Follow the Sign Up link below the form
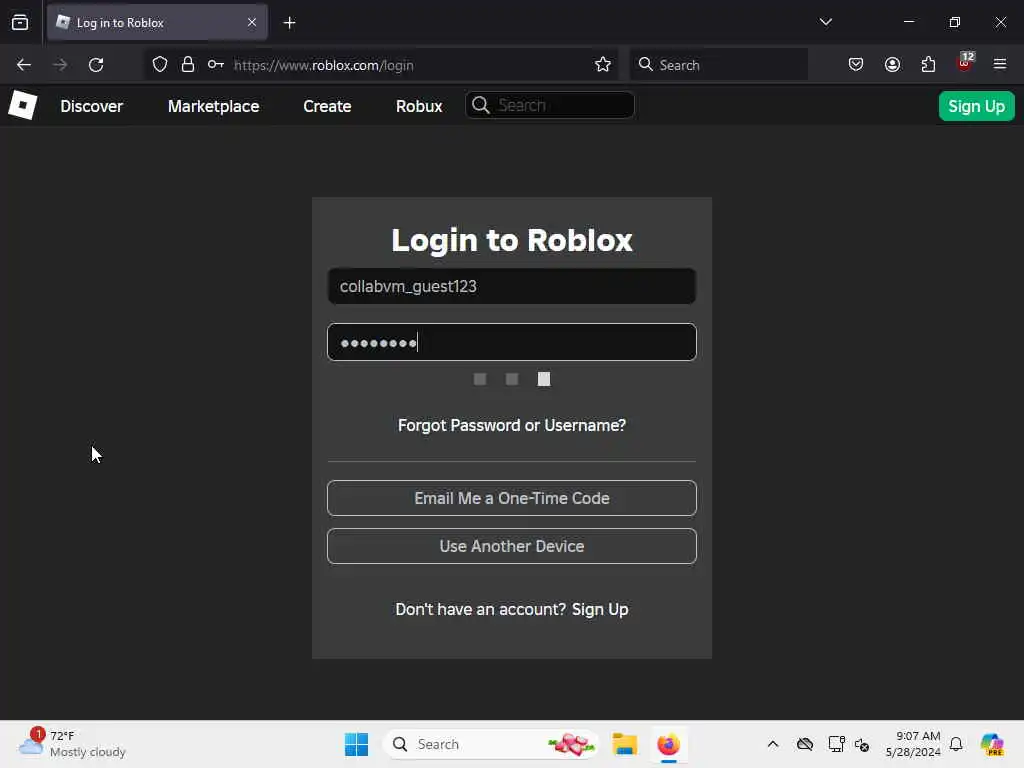This screenshot has width=1024, height=768. tap(600, 609)
